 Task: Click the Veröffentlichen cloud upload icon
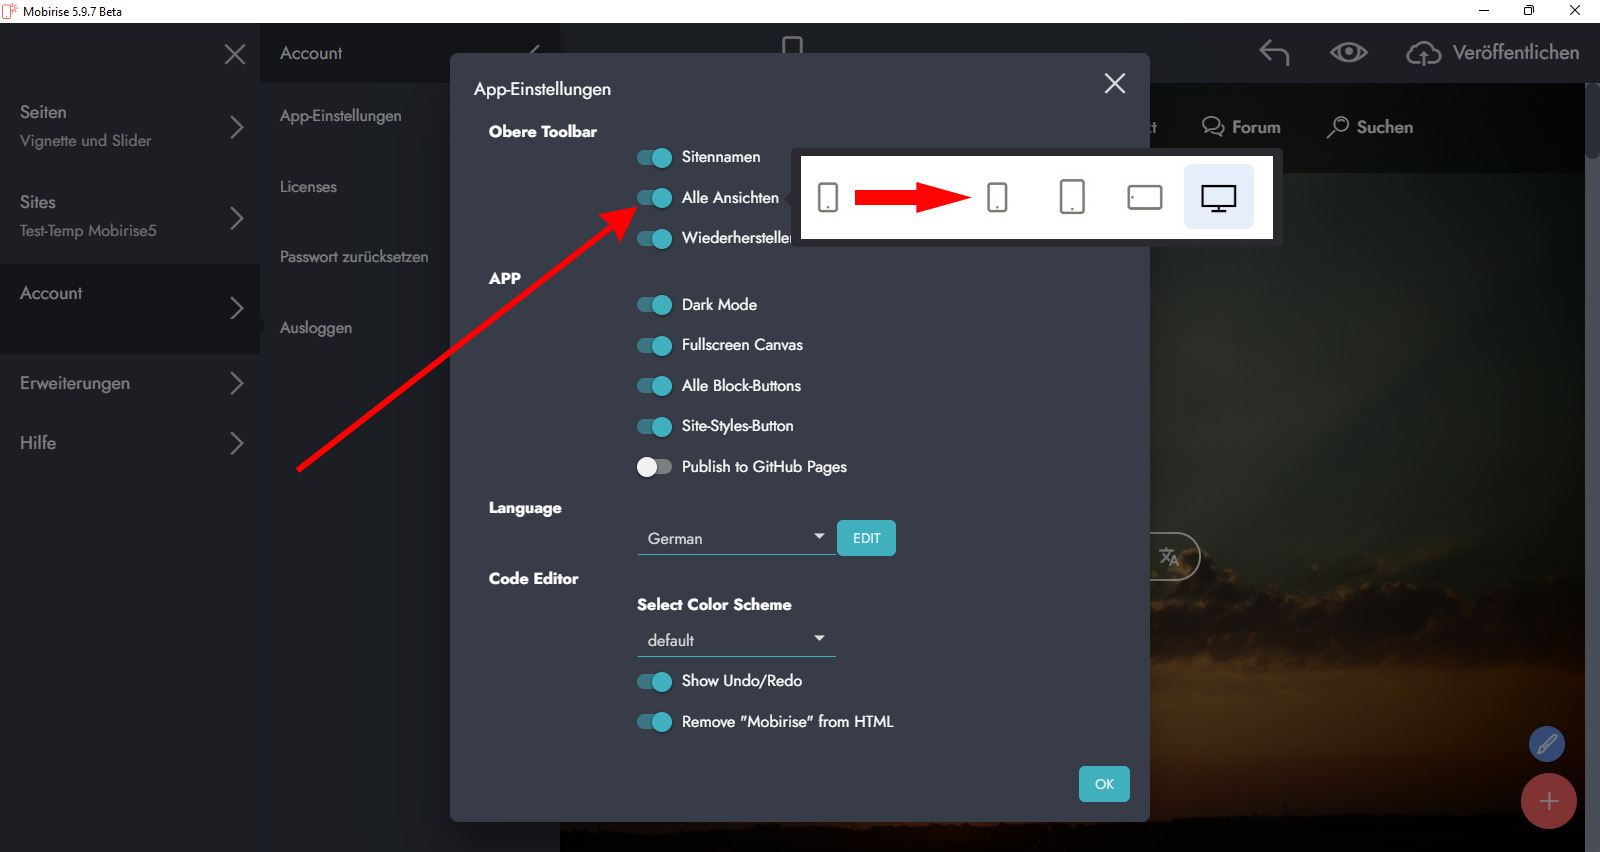pos(1423,53)
